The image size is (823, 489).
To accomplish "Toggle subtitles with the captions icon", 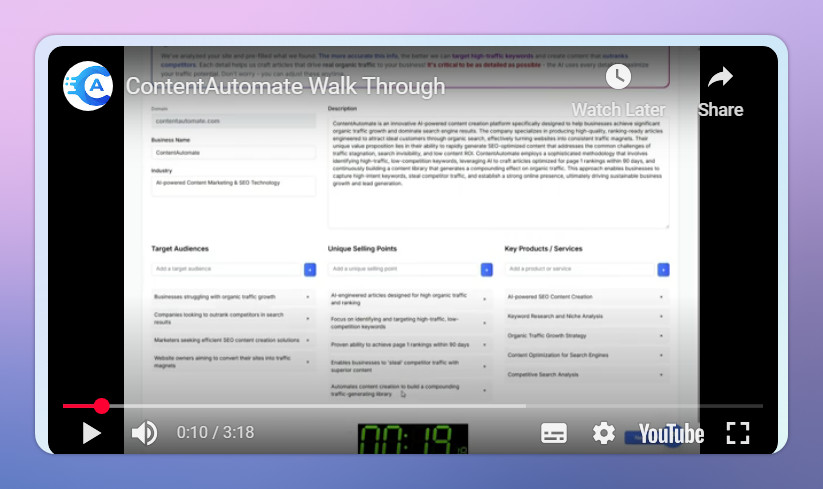I will tap(554, 433).
